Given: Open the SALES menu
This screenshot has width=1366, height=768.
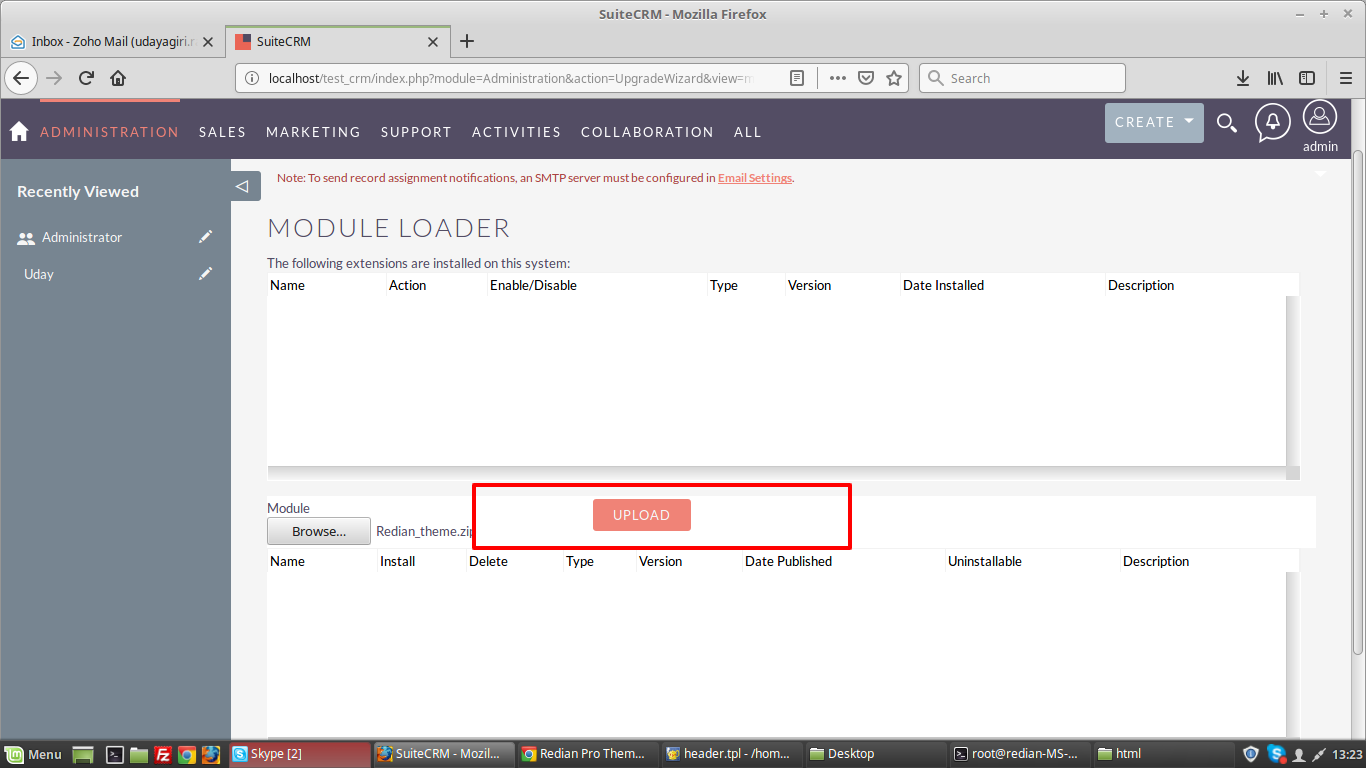Looking at the screenshot, I should [222, 132].
